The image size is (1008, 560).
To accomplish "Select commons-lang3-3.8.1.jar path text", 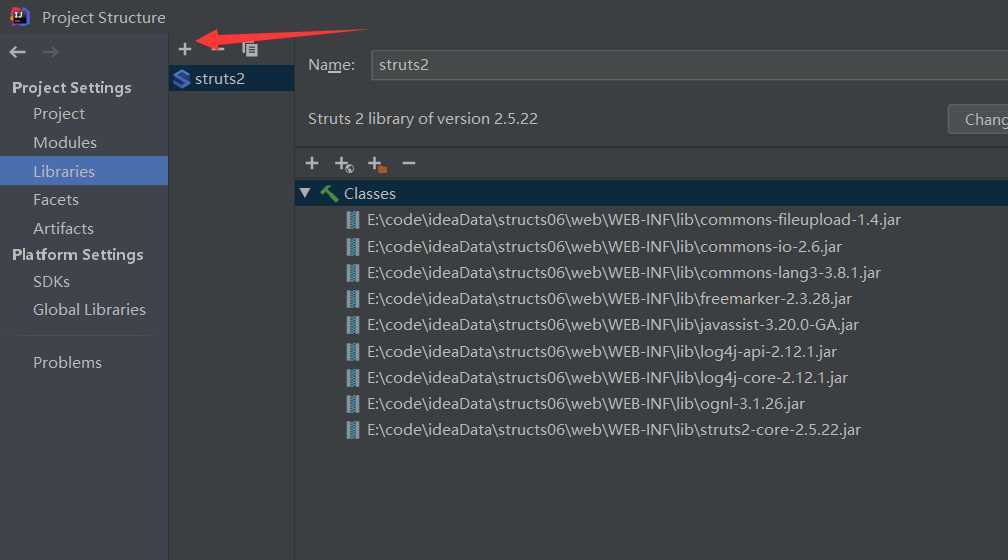I will point(624,273).
